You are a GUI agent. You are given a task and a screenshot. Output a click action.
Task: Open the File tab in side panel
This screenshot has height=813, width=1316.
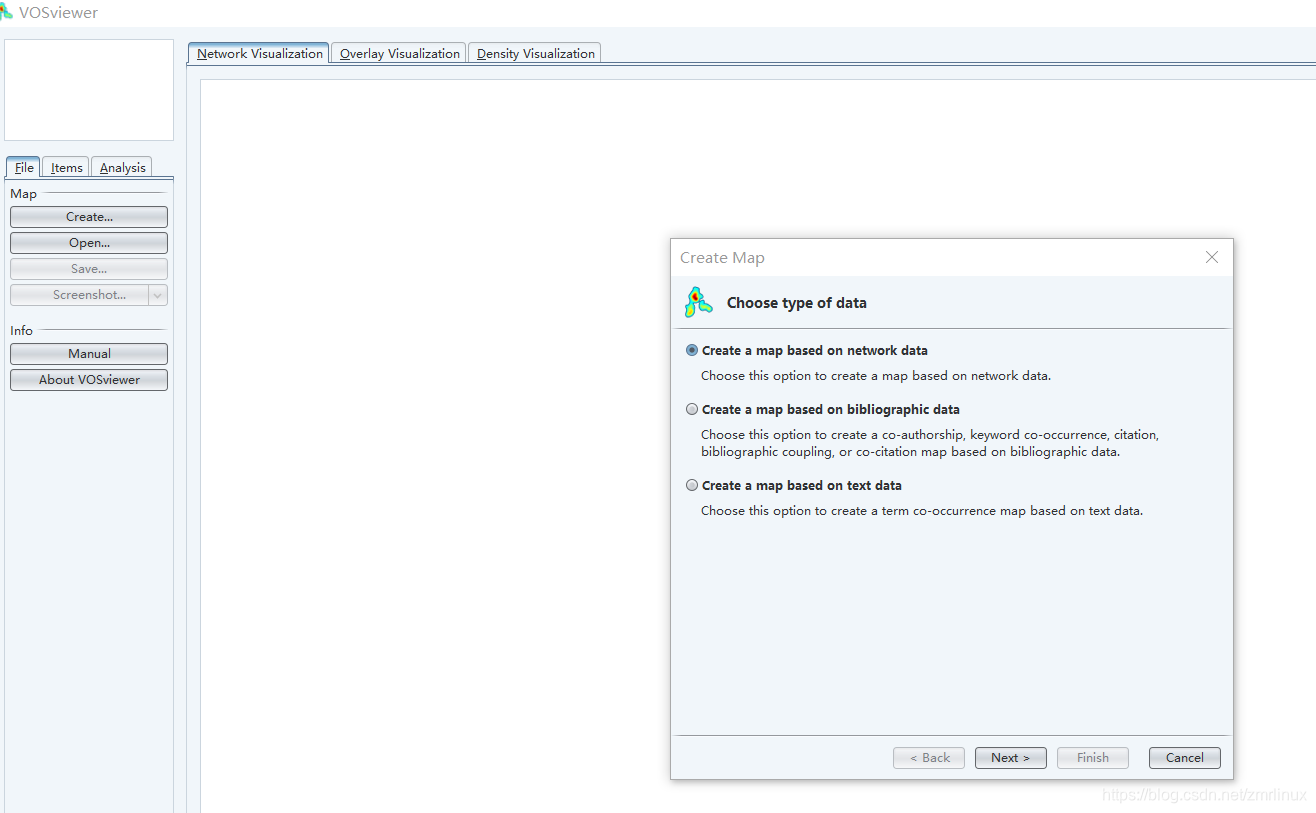(x=24, y=168)
